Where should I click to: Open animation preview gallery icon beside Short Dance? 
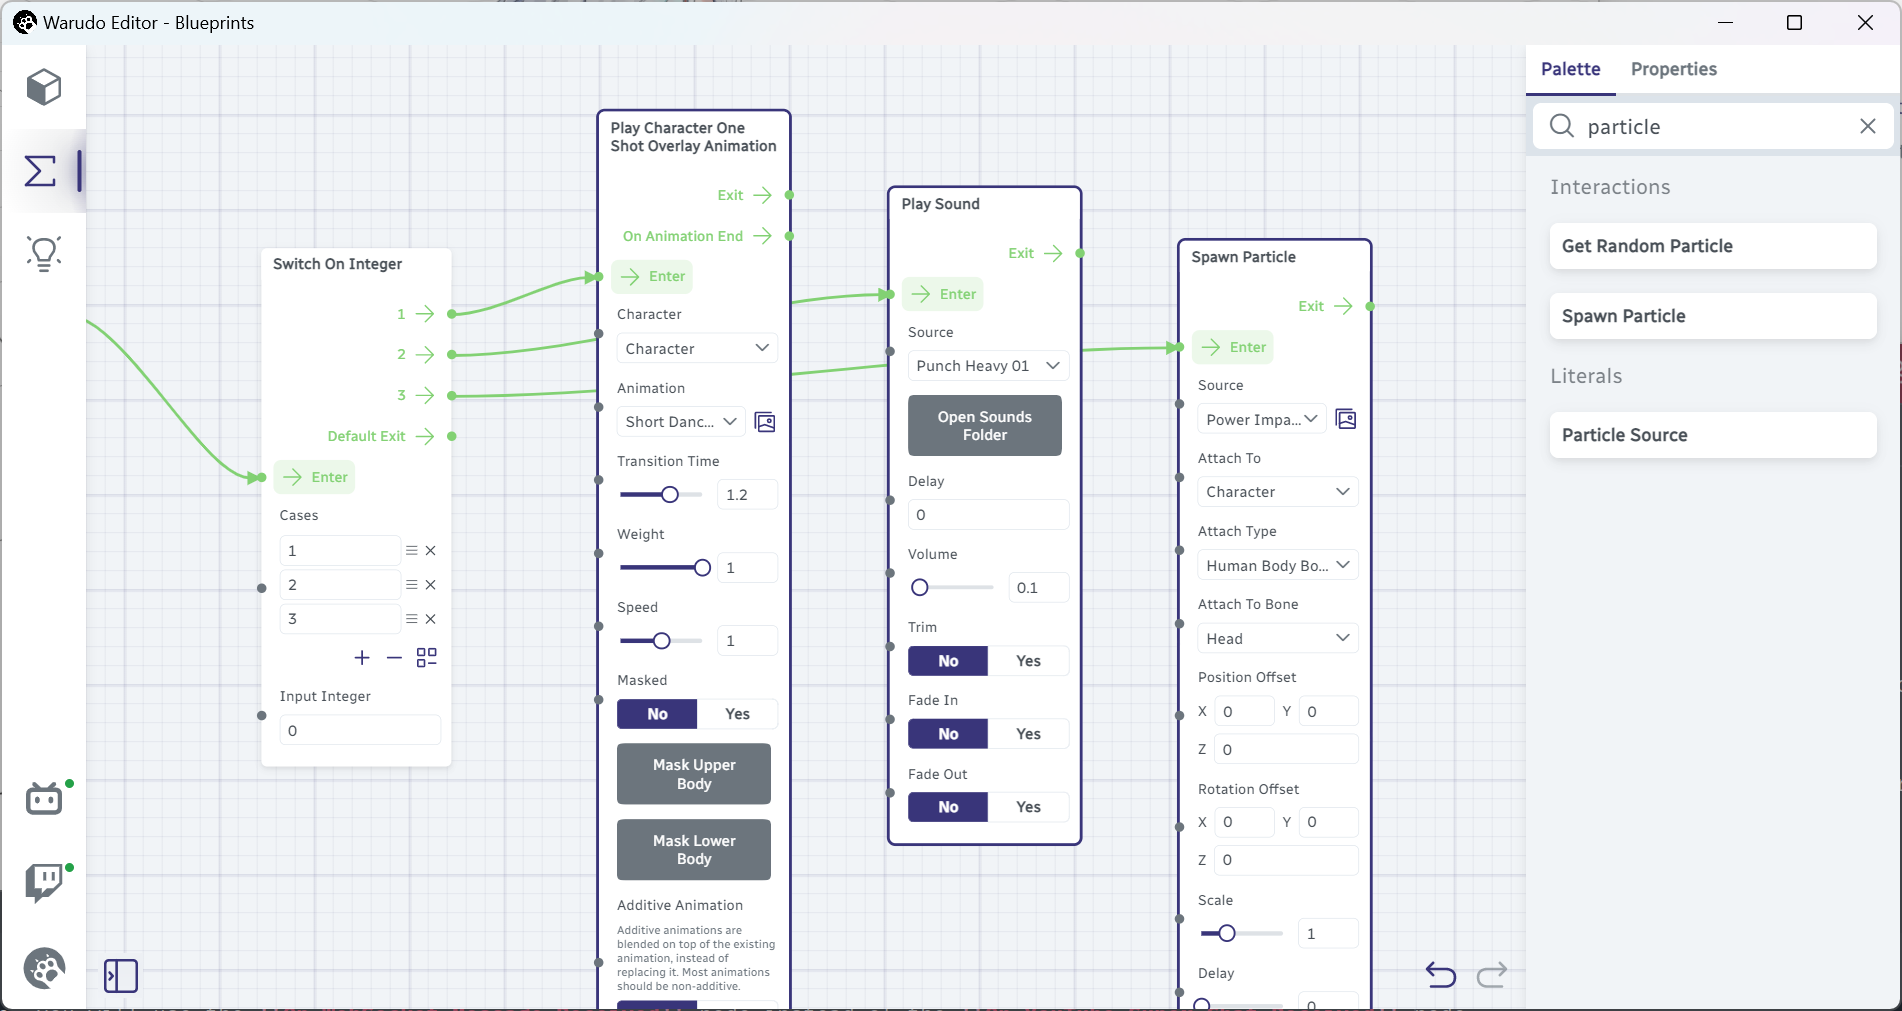[x=765, y=422]
